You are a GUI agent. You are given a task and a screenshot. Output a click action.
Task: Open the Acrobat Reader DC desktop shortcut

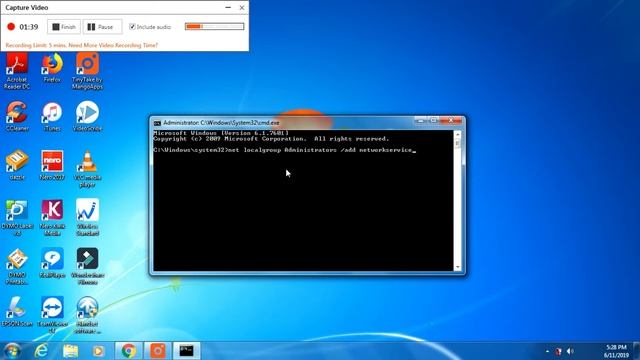tap(17, 70)
